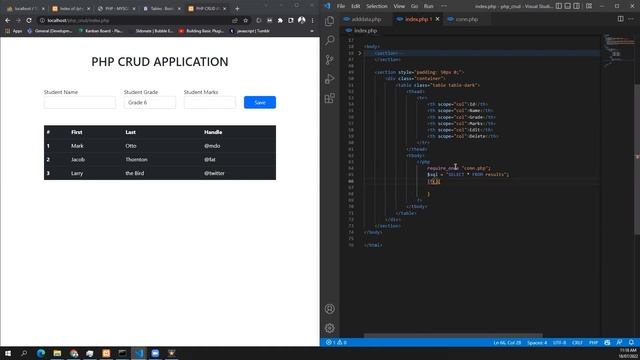
Task: Open the Edit menu in VS Code
Action: pos(356,6)
